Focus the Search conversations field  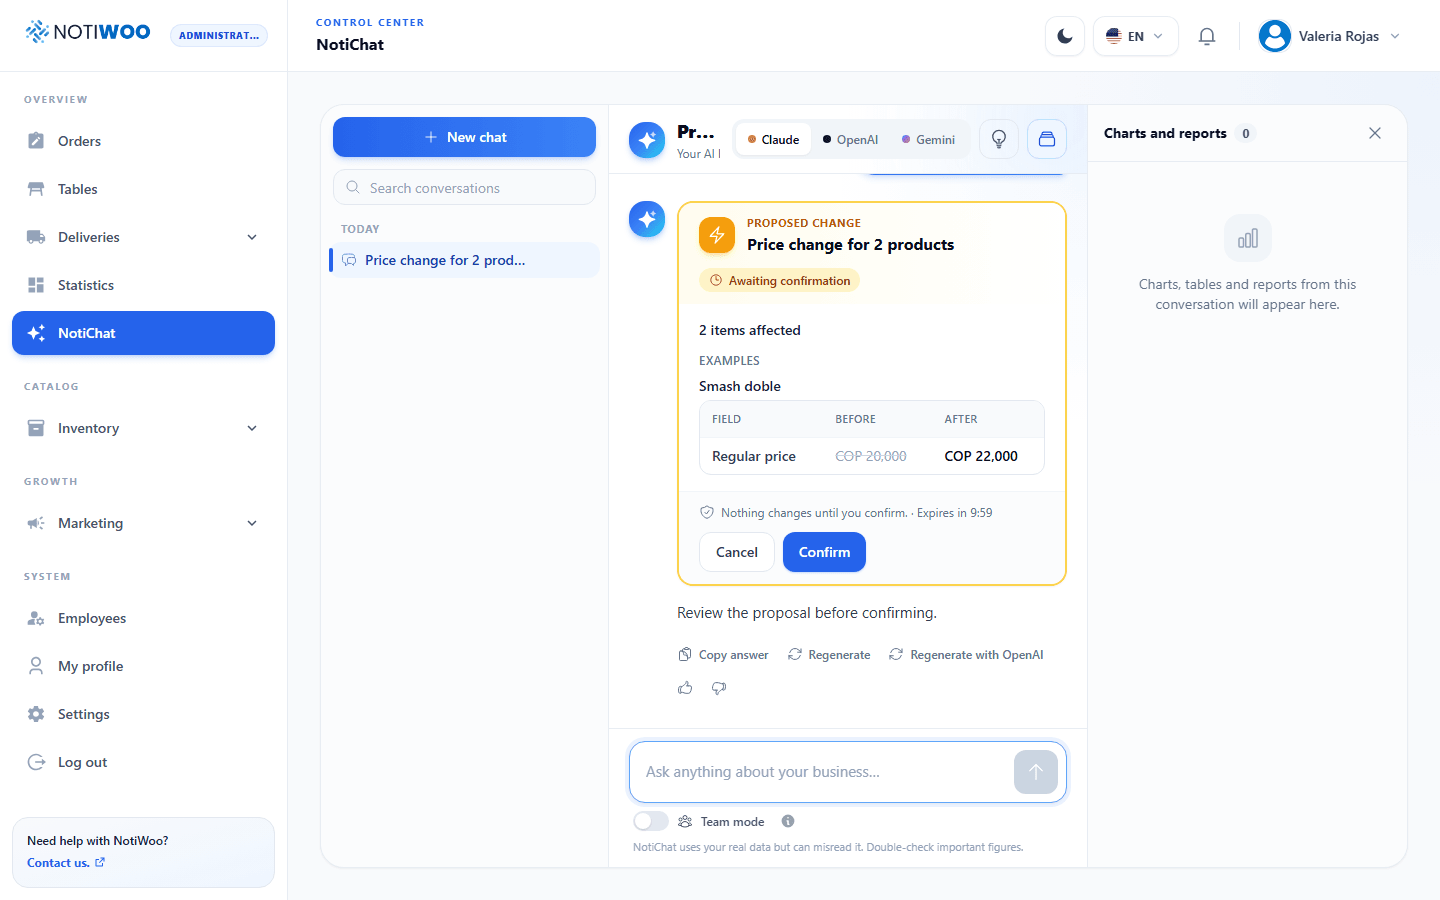[464, 187]
